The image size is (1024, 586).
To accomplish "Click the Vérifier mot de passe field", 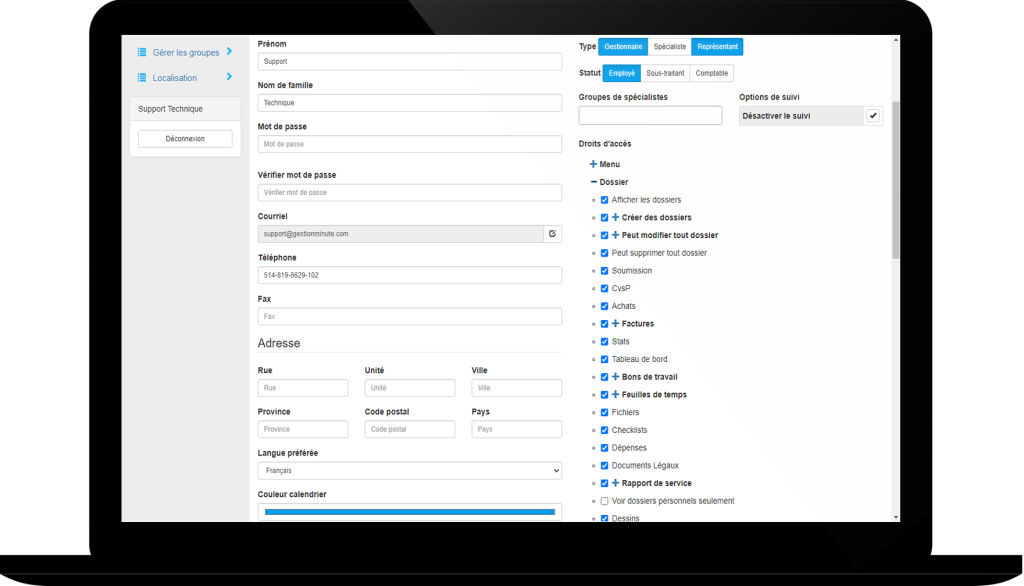I will [x=409, y=192].
